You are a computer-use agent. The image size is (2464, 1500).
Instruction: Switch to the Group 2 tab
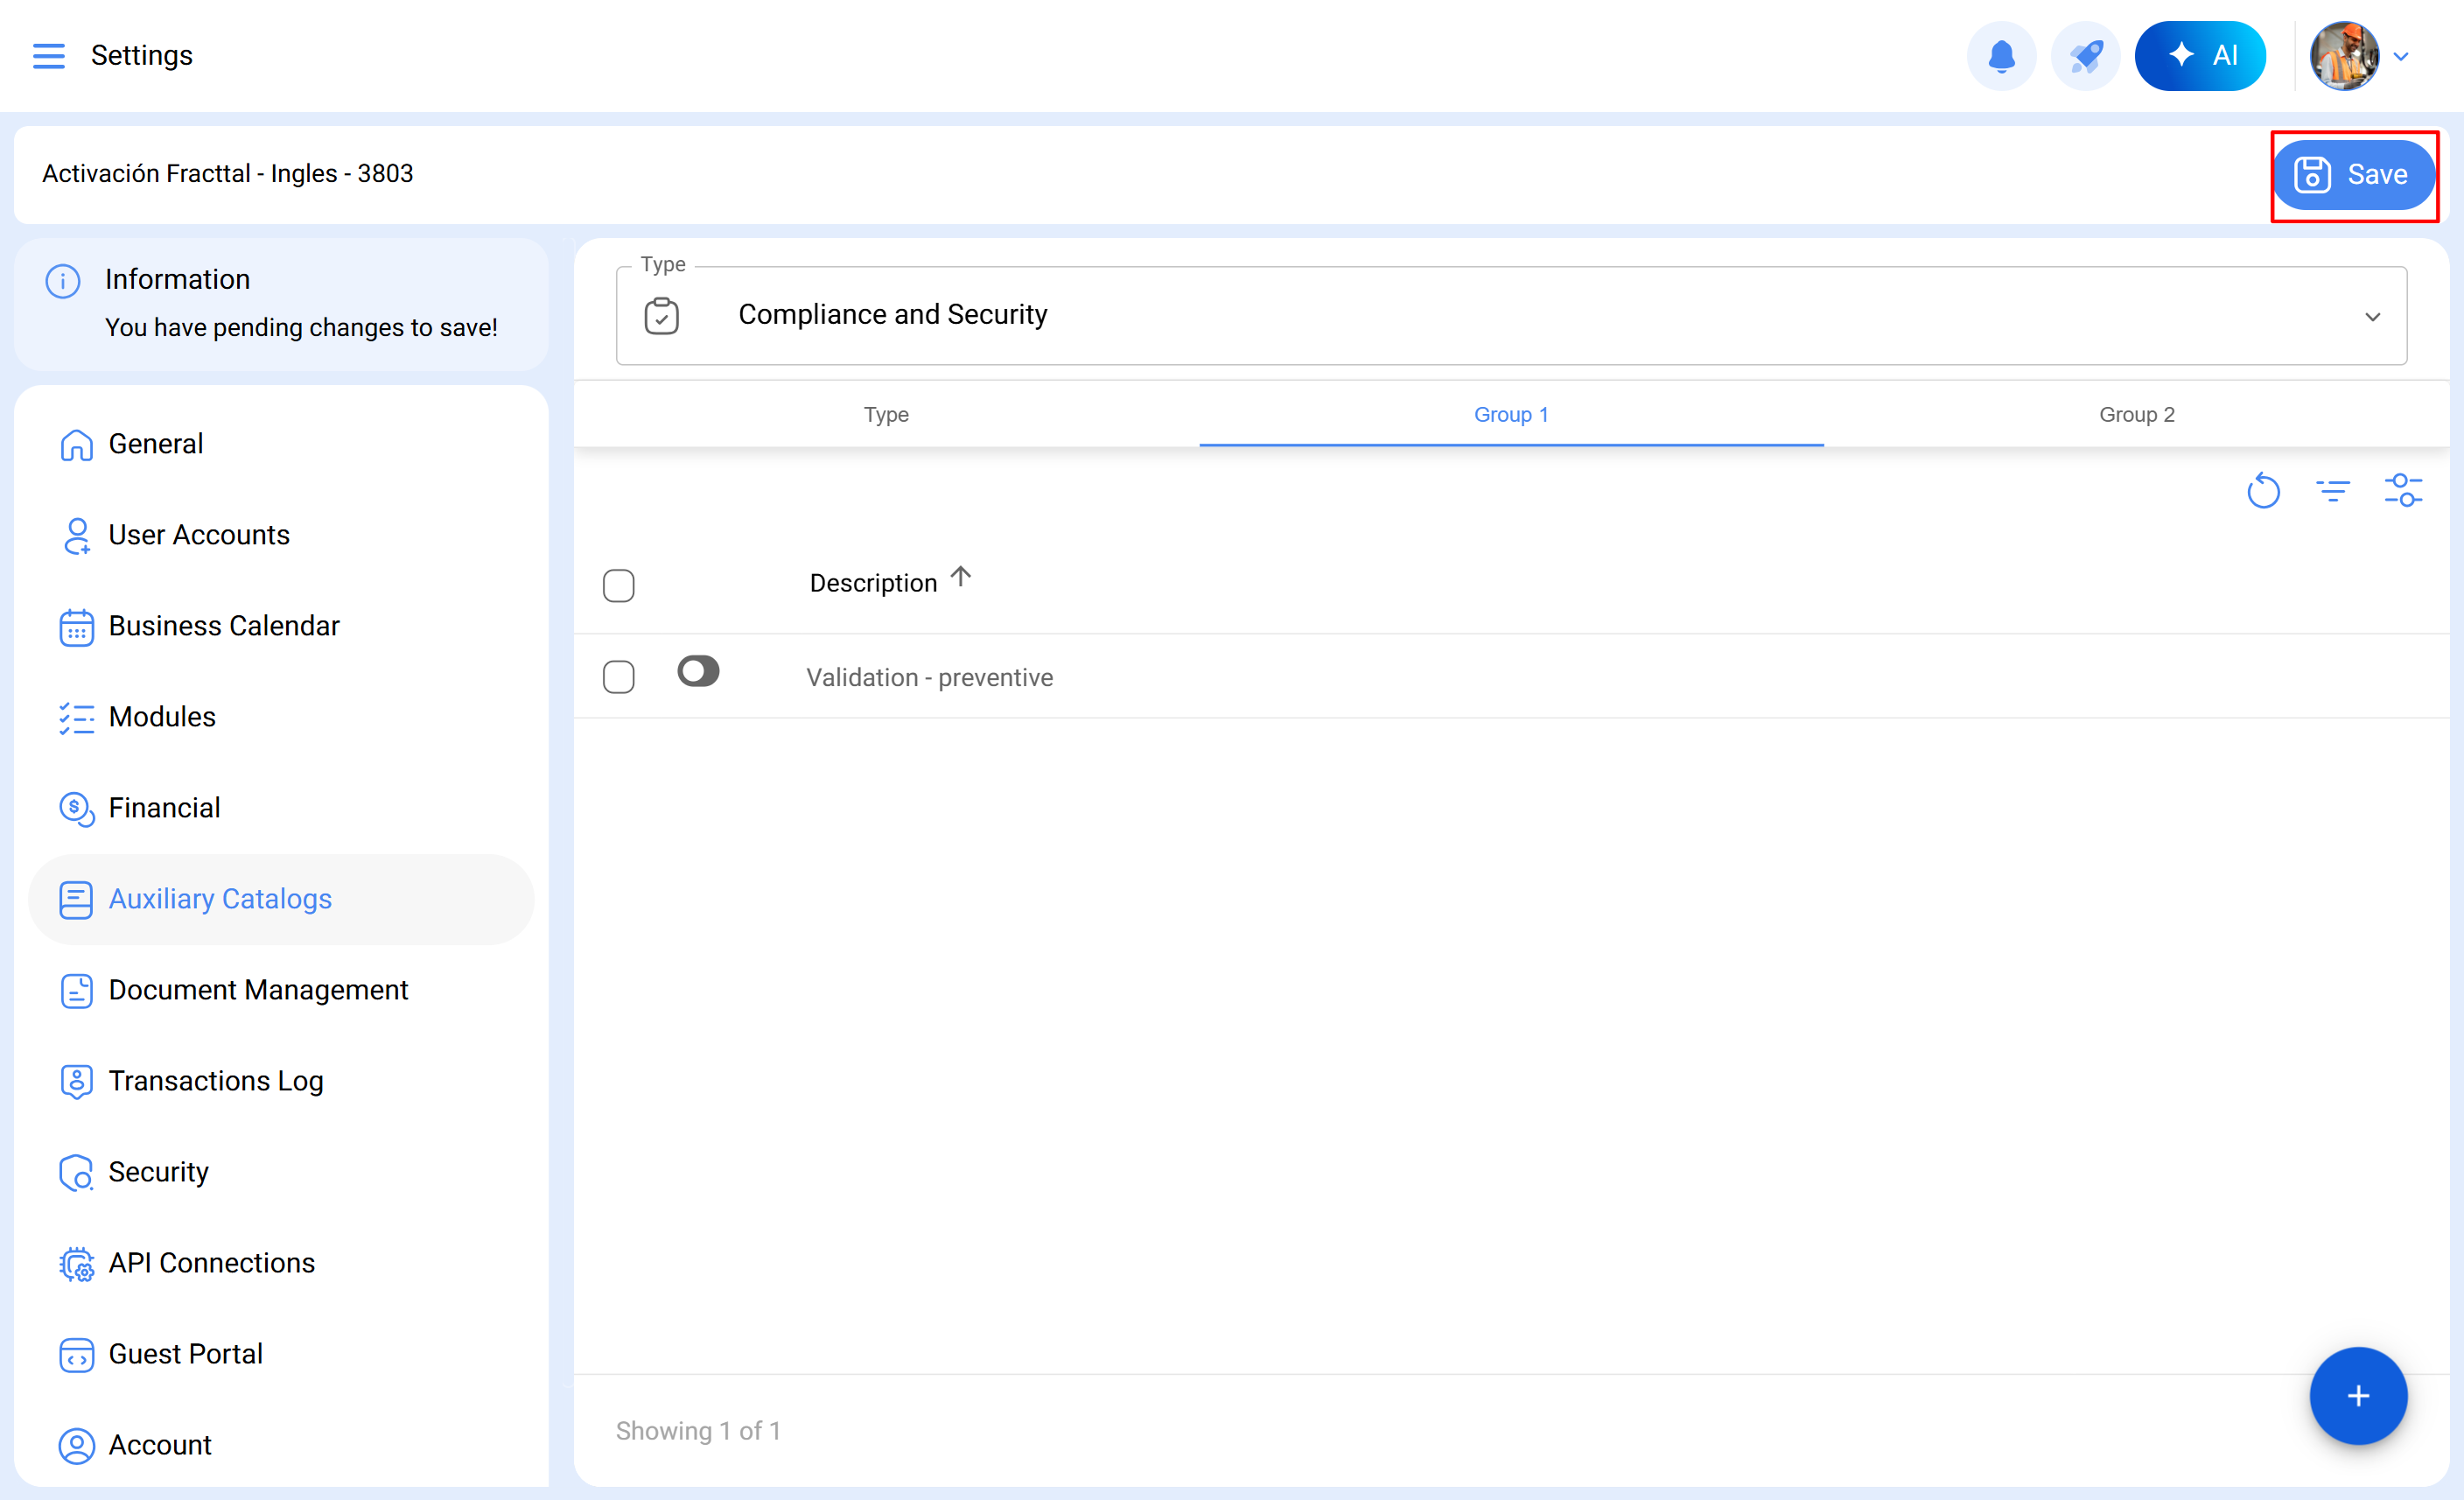coord(2136,414)
